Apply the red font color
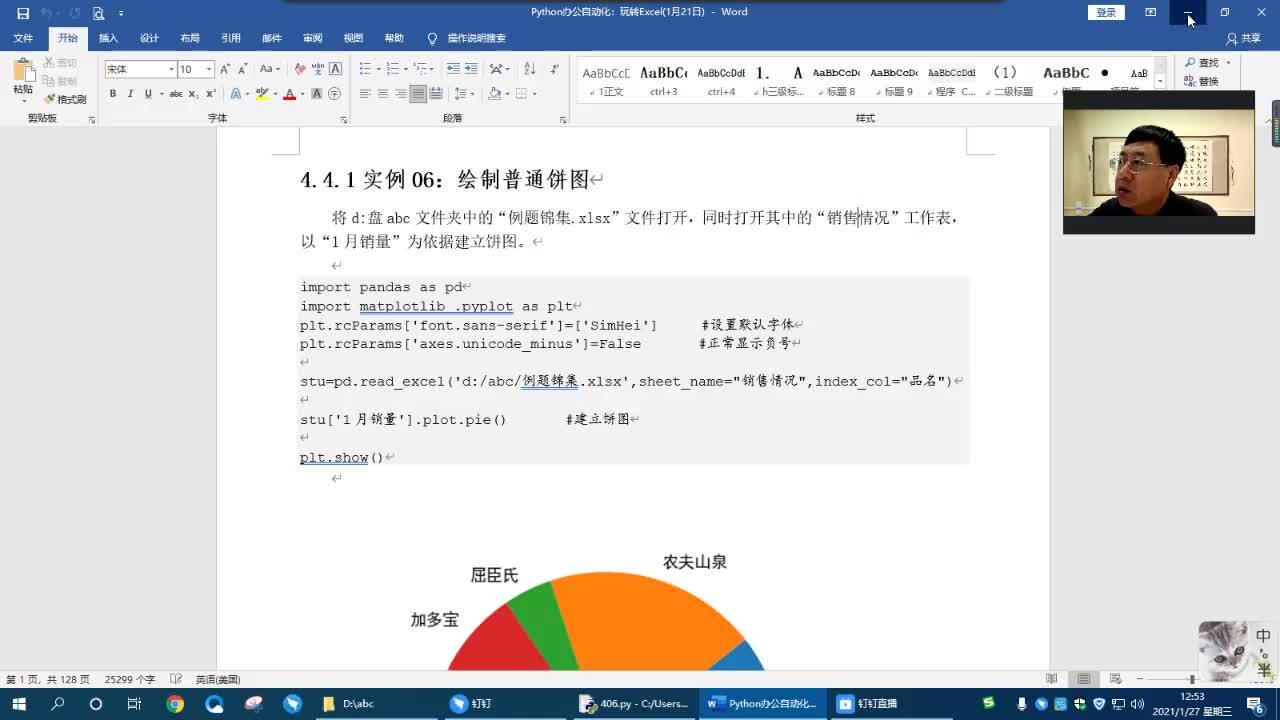This screenshot has height=720, width=1280. tap(289, 94)
